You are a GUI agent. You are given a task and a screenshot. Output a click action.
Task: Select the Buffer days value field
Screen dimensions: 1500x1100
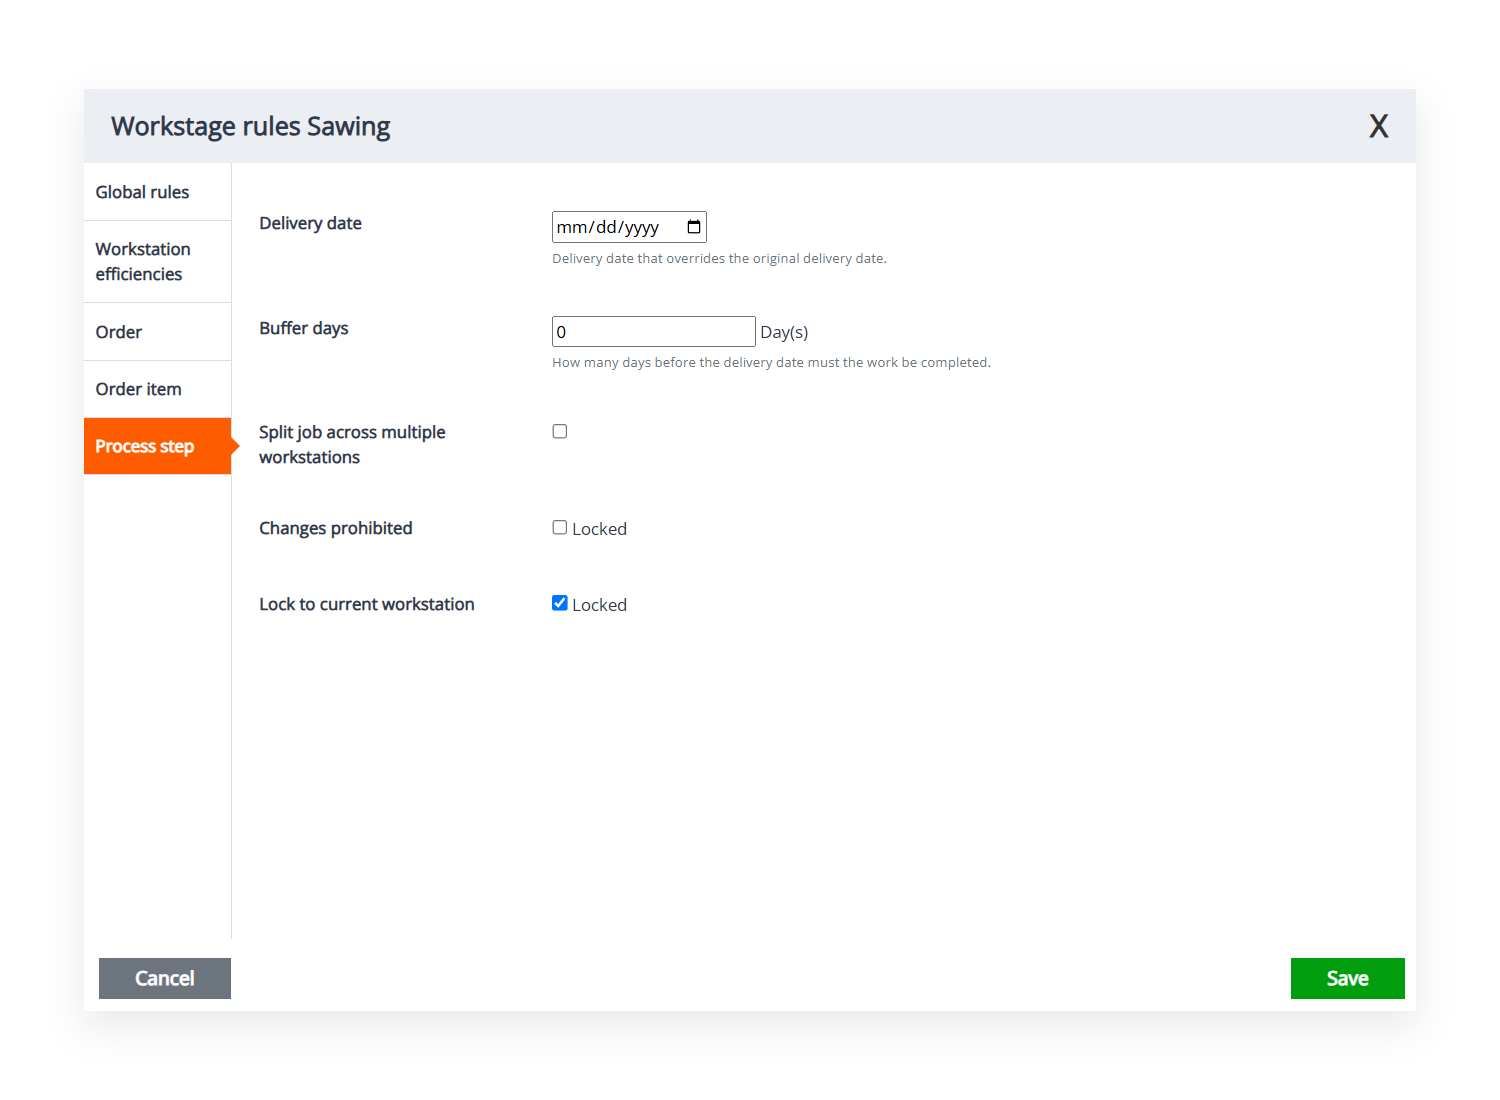653,331
